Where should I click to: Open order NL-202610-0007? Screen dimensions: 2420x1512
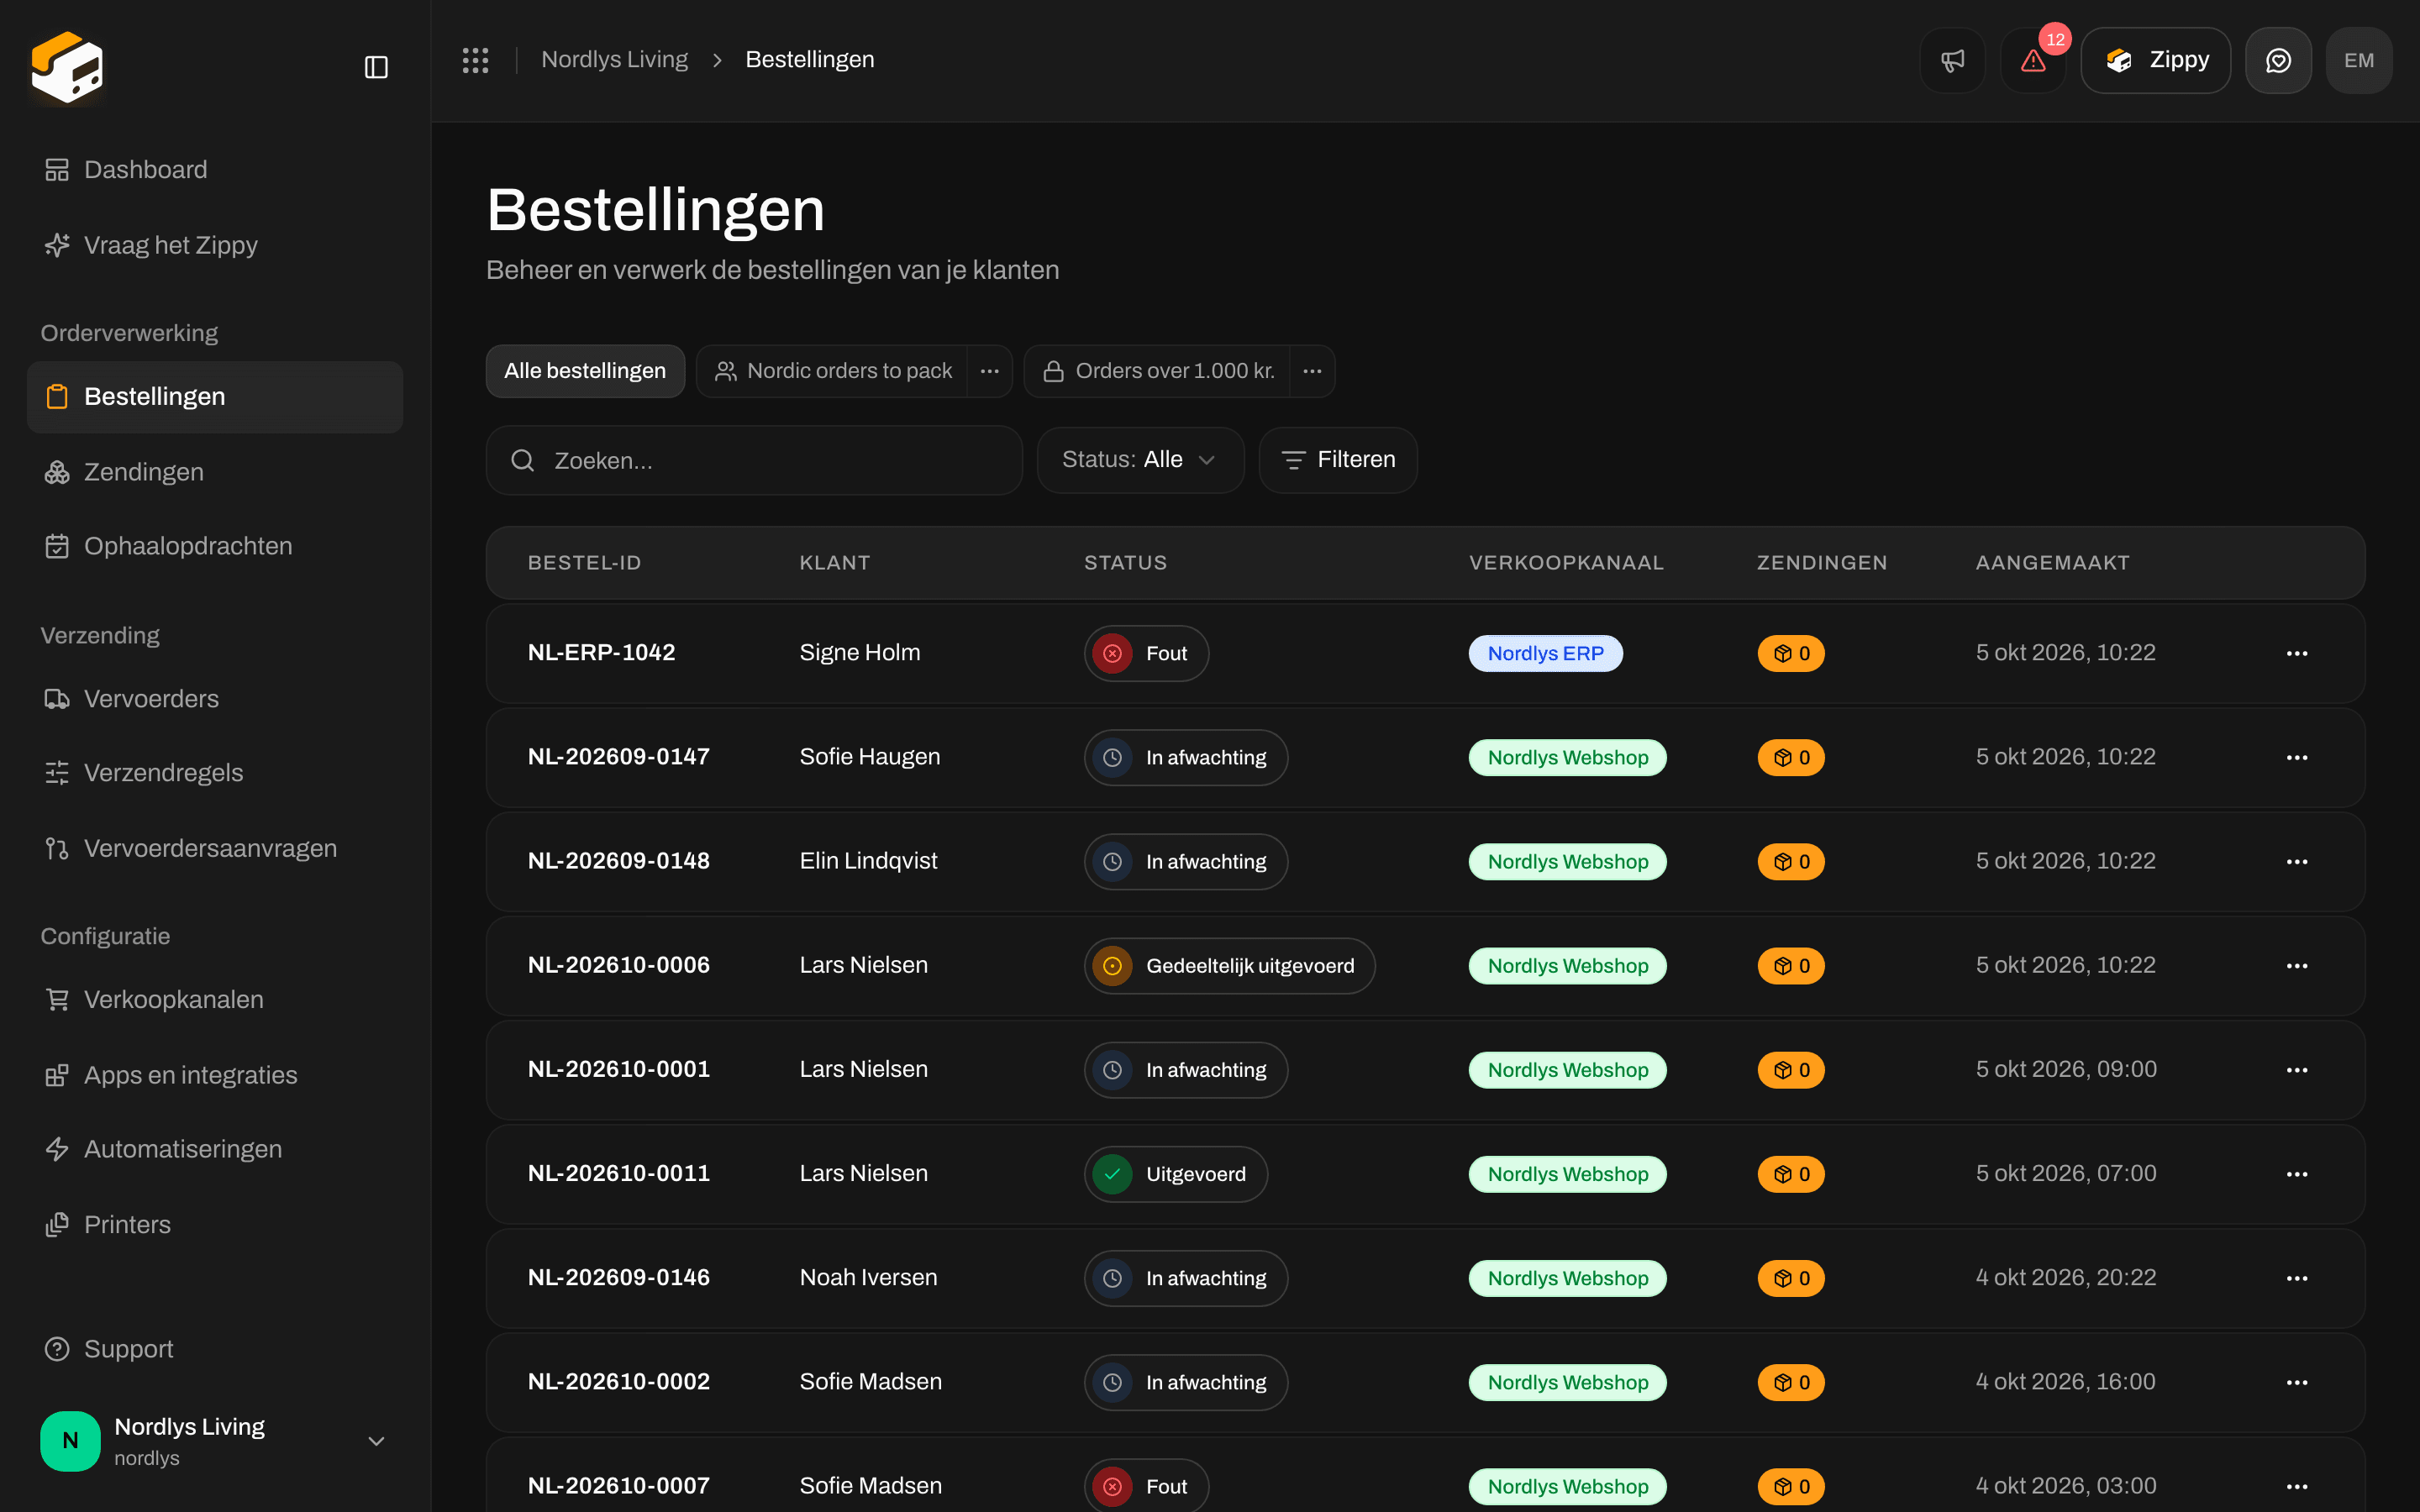click(x=618, y=1485)
